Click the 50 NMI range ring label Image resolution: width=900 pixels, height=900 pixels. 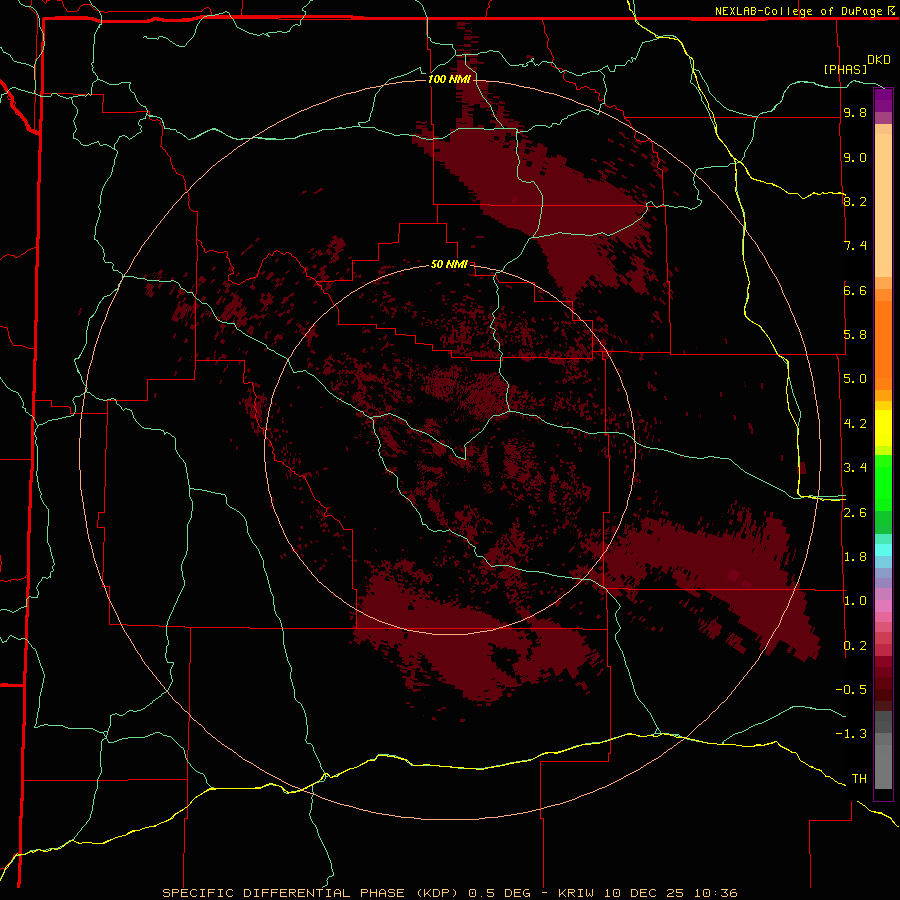(x=449, y=264)
